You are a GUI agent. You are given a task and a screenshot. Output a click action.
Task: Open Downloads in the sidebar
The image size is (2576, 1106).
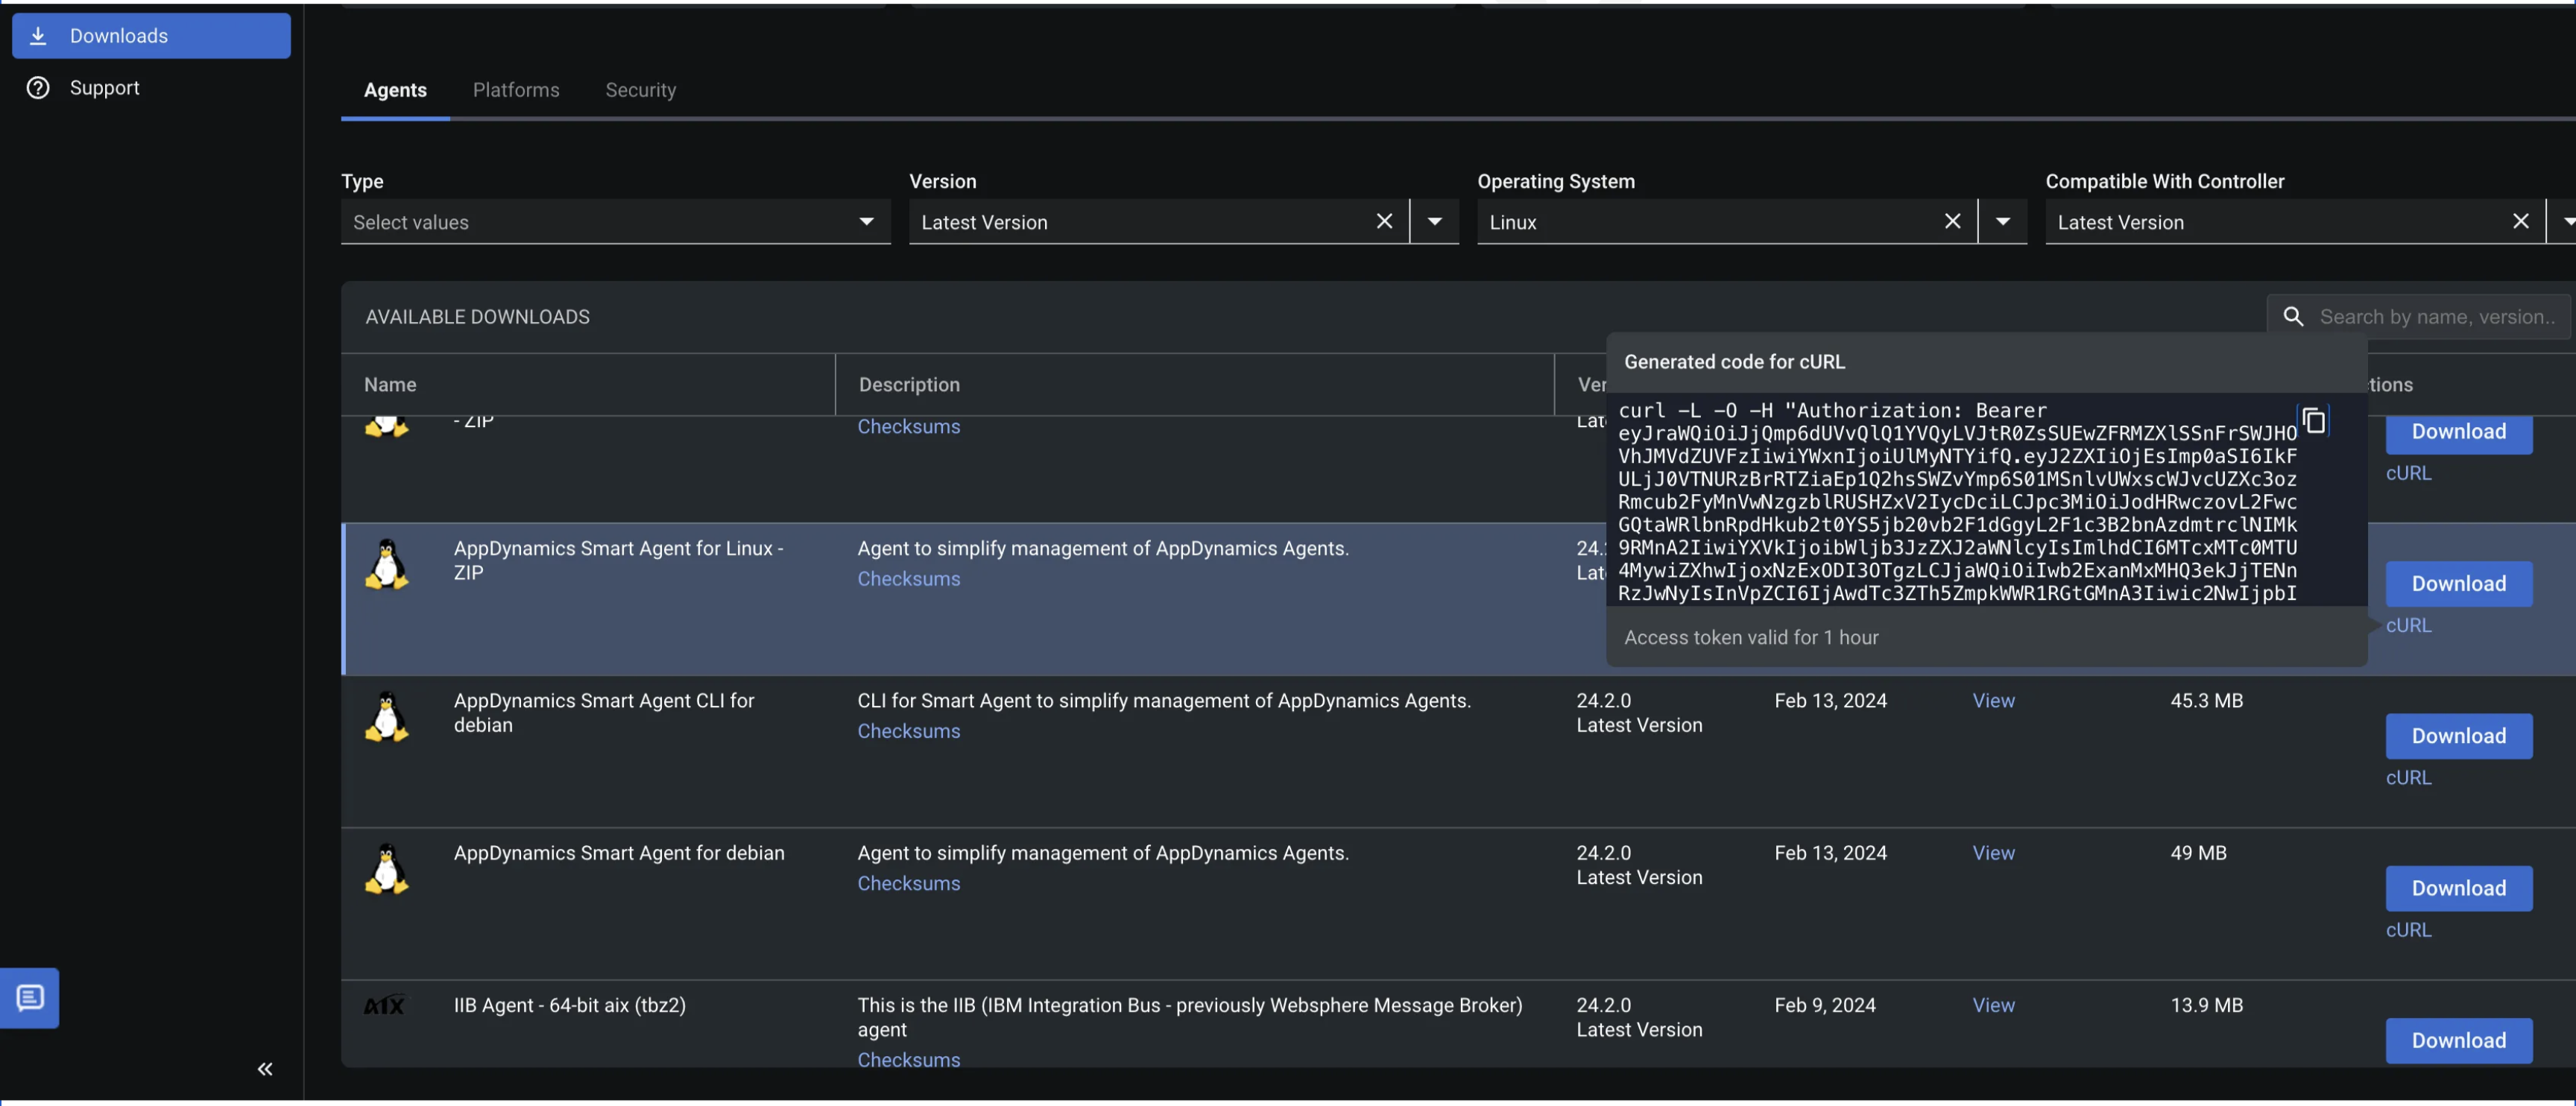[151, 36]
